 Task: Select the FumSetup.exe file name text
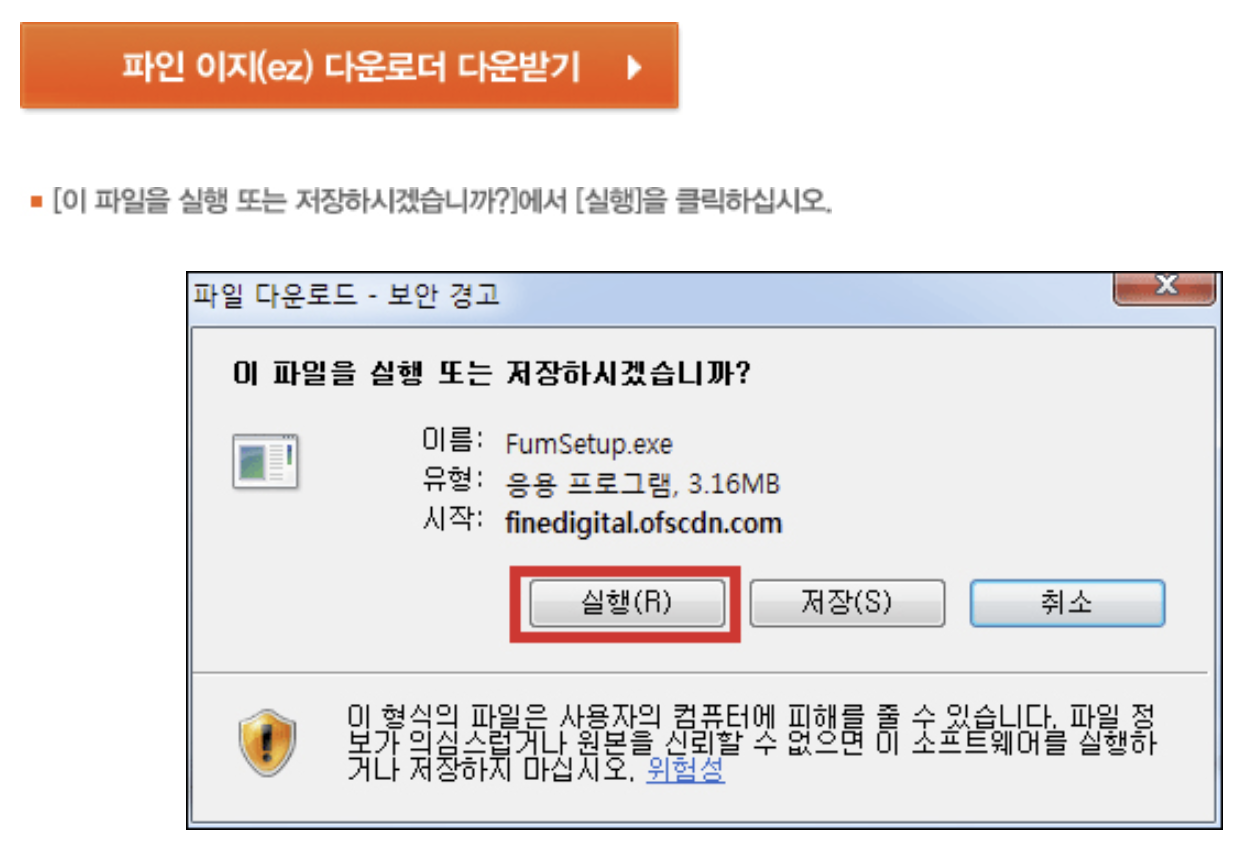tap(589, 444)
